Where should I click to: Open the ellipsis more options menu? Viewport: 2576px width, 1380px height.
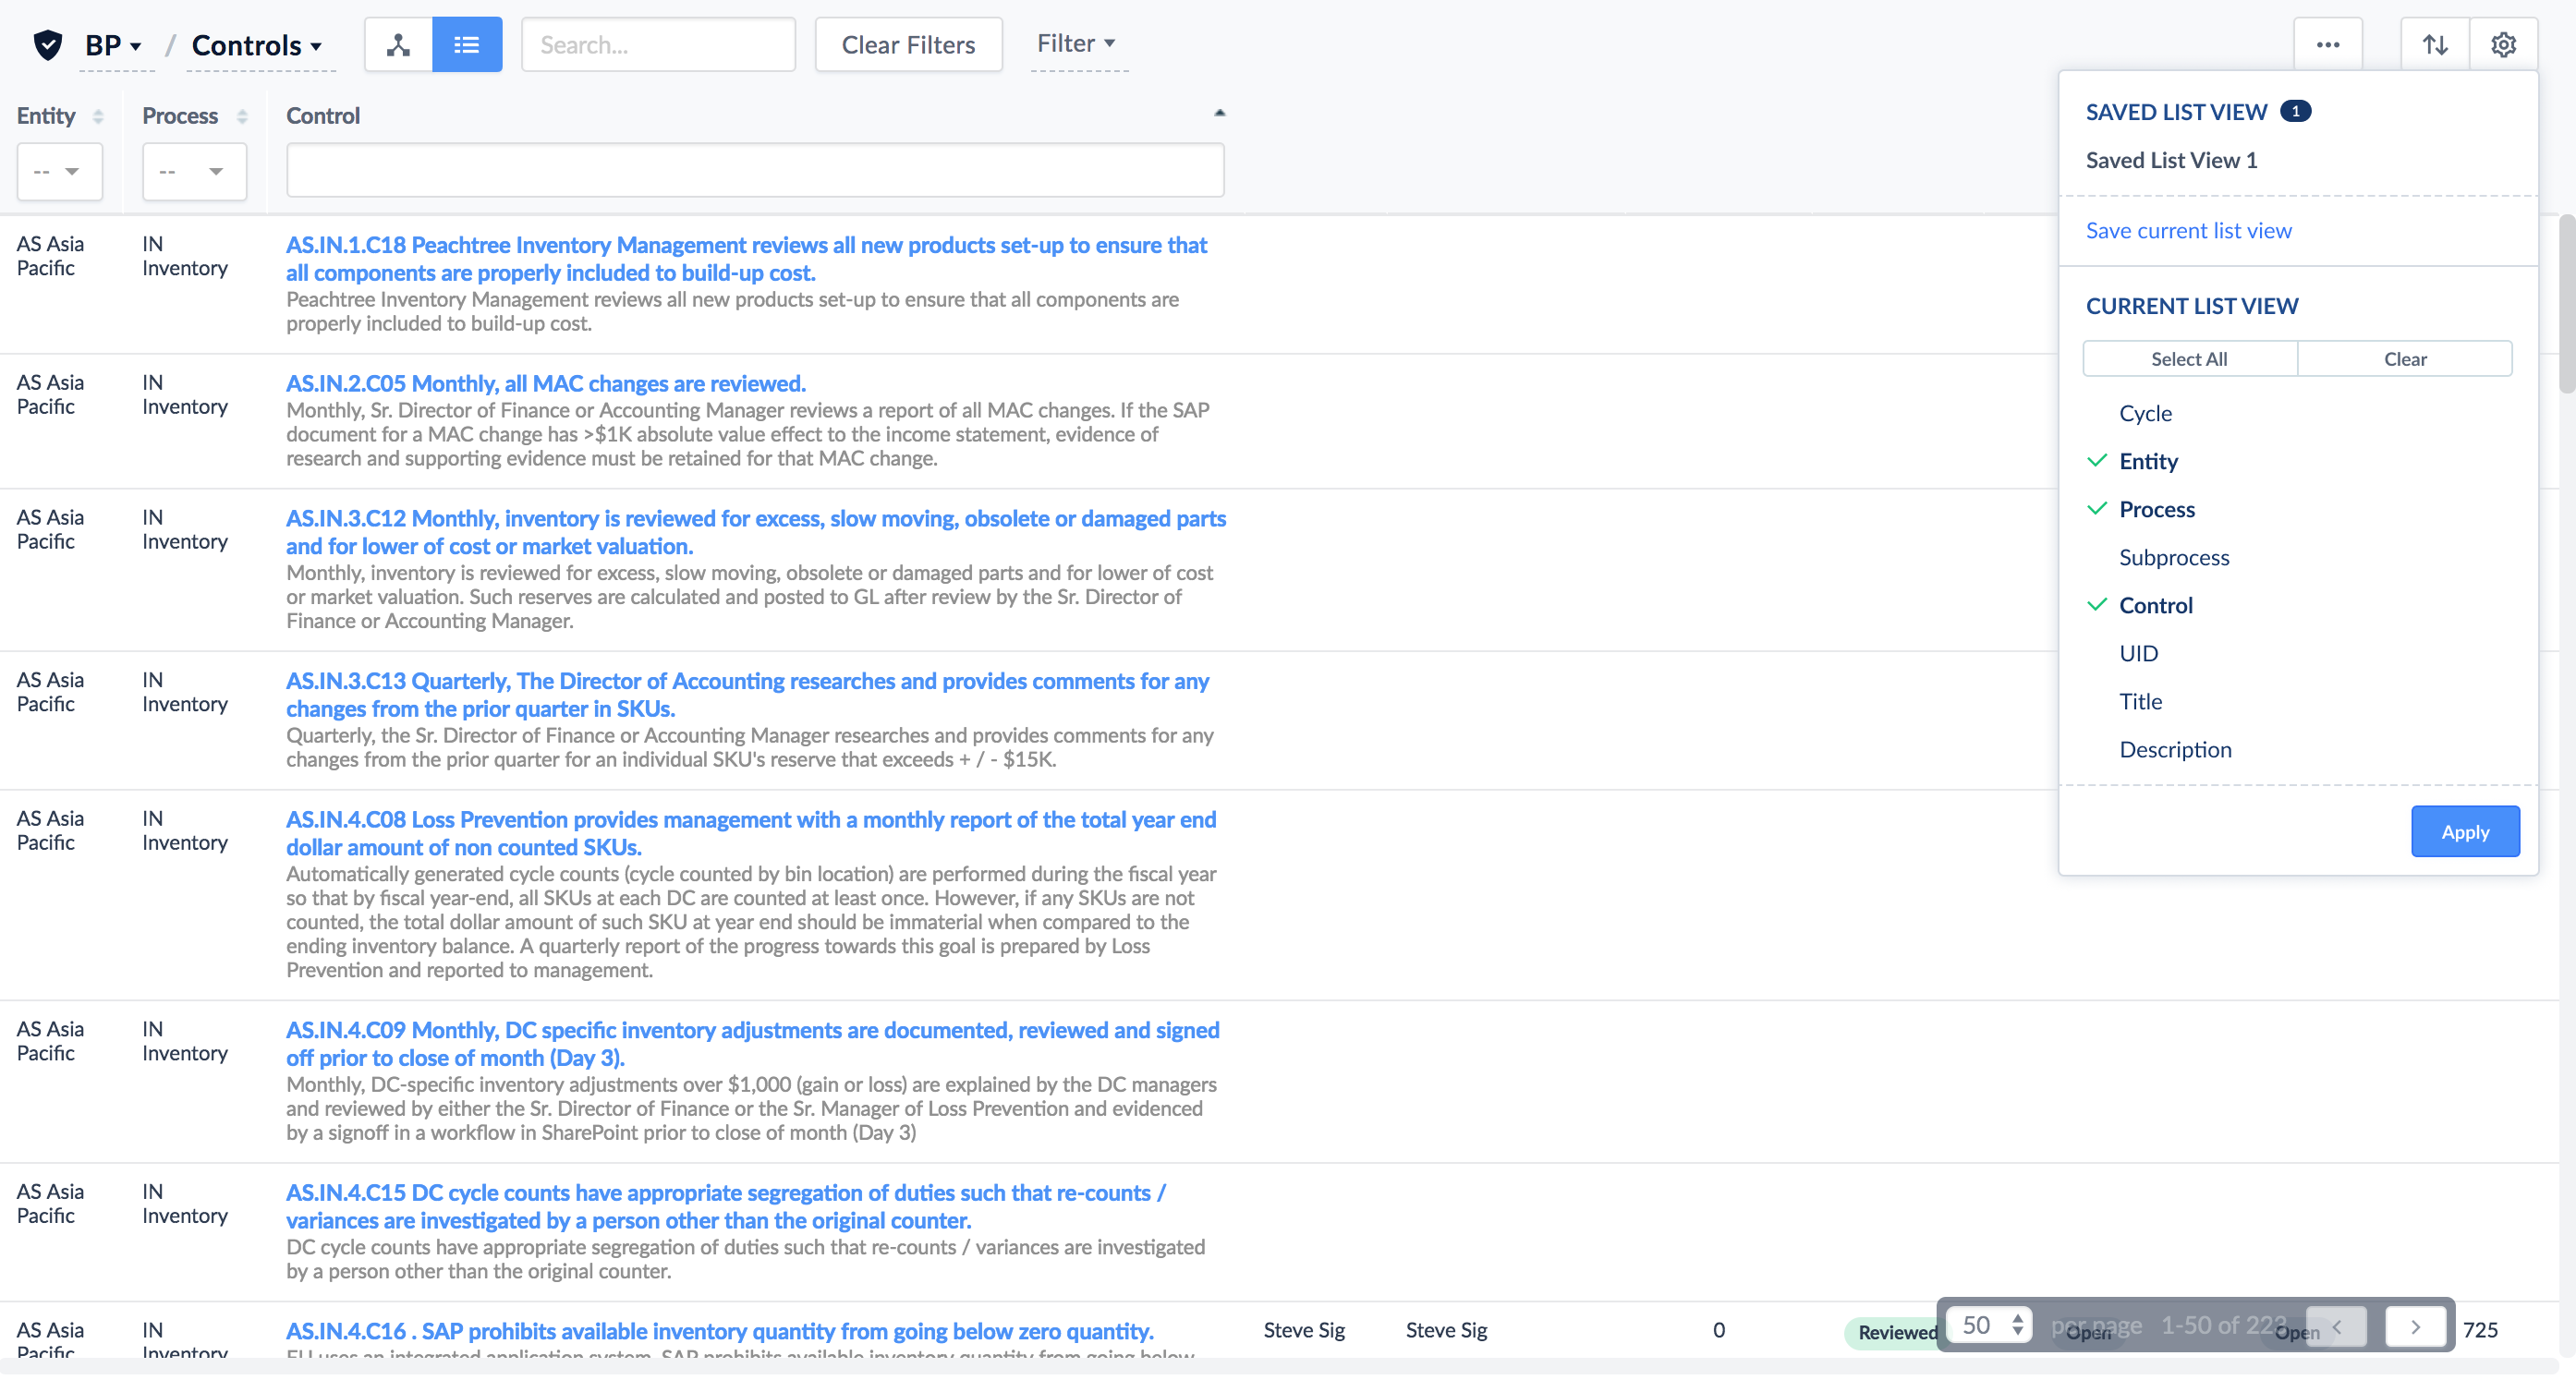point(2328,44)
